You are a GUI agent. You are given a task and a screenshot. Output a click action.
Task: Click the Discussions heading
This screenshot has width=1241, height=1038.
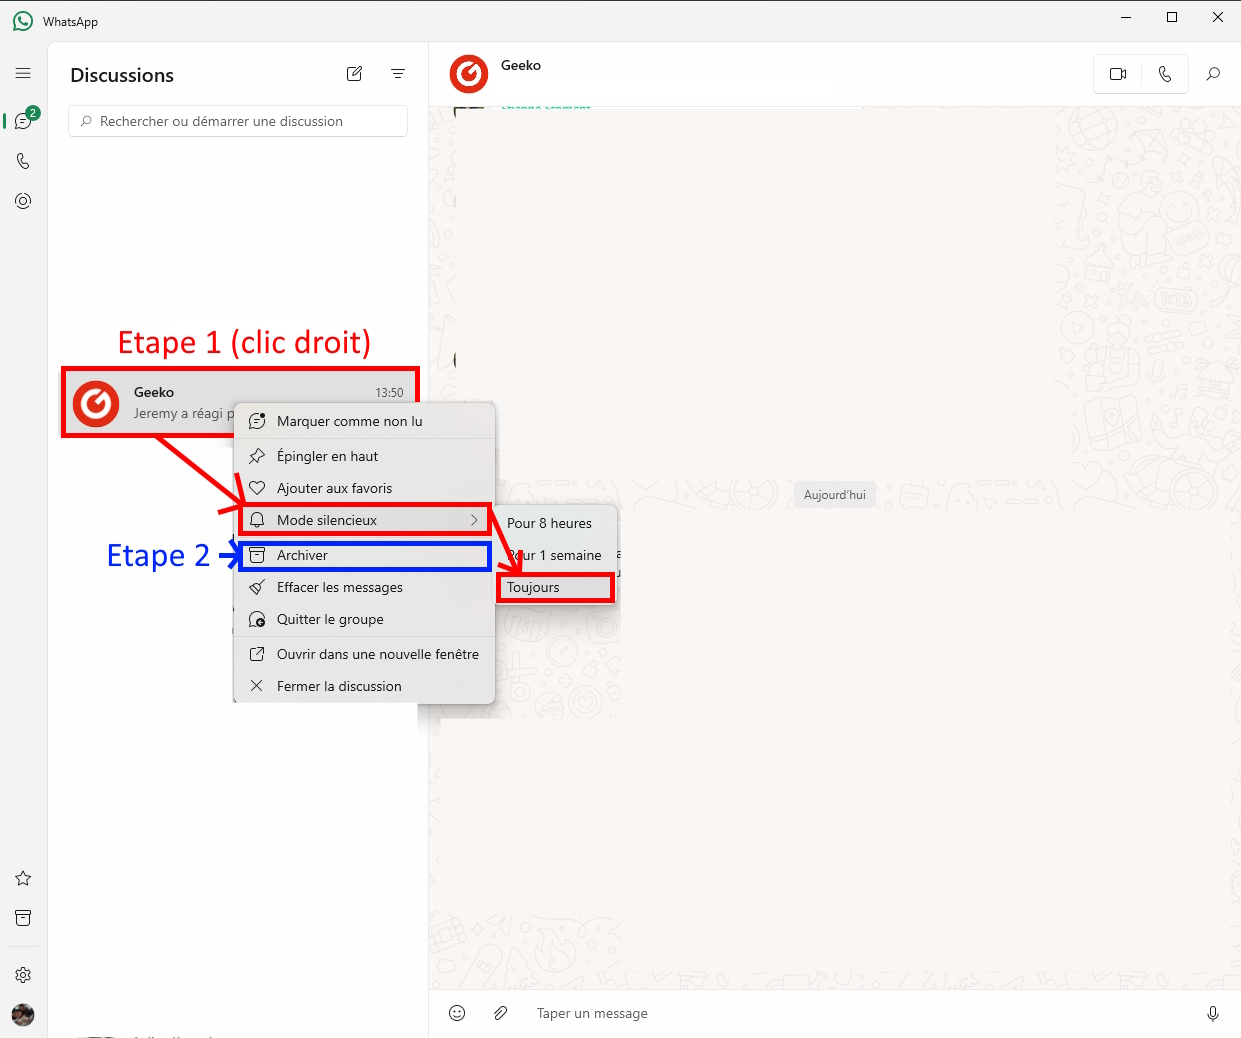(x=122, y=75)
